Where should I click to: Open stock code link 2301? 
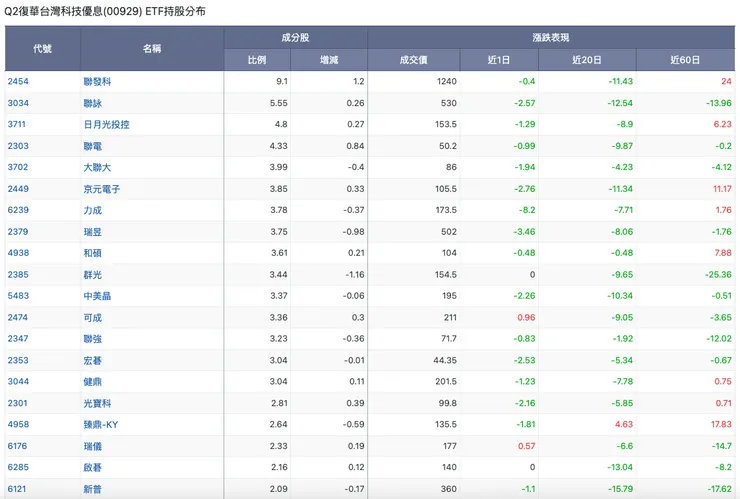[17, 403]
